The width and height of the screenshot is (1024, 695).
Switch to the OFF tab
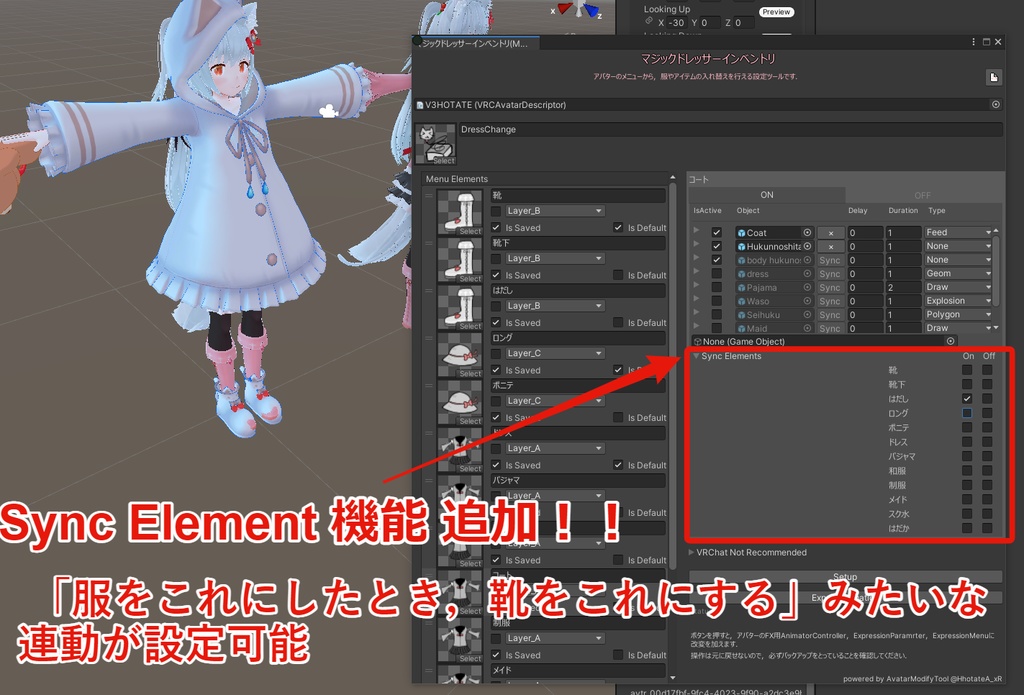coord(923,195)
